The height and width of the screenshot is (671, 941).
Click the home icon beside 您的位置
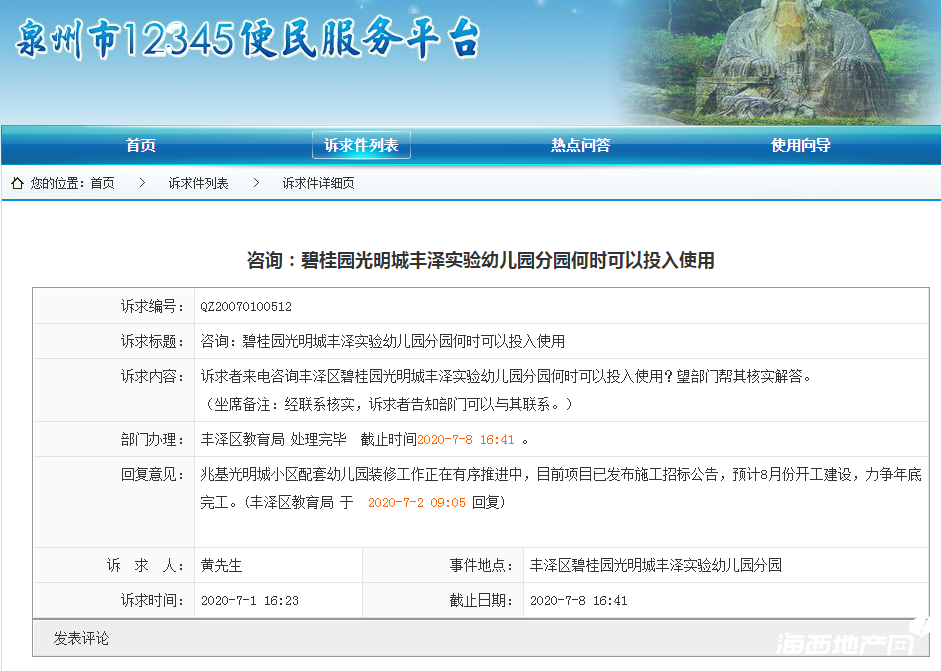coord(17,183)
